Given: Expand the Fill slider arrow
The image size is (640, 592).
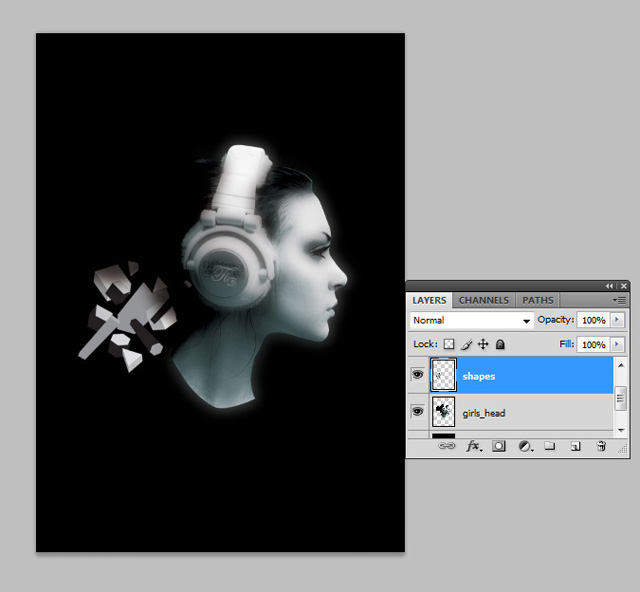Looking at the screenshot, I should coord(617,344).
